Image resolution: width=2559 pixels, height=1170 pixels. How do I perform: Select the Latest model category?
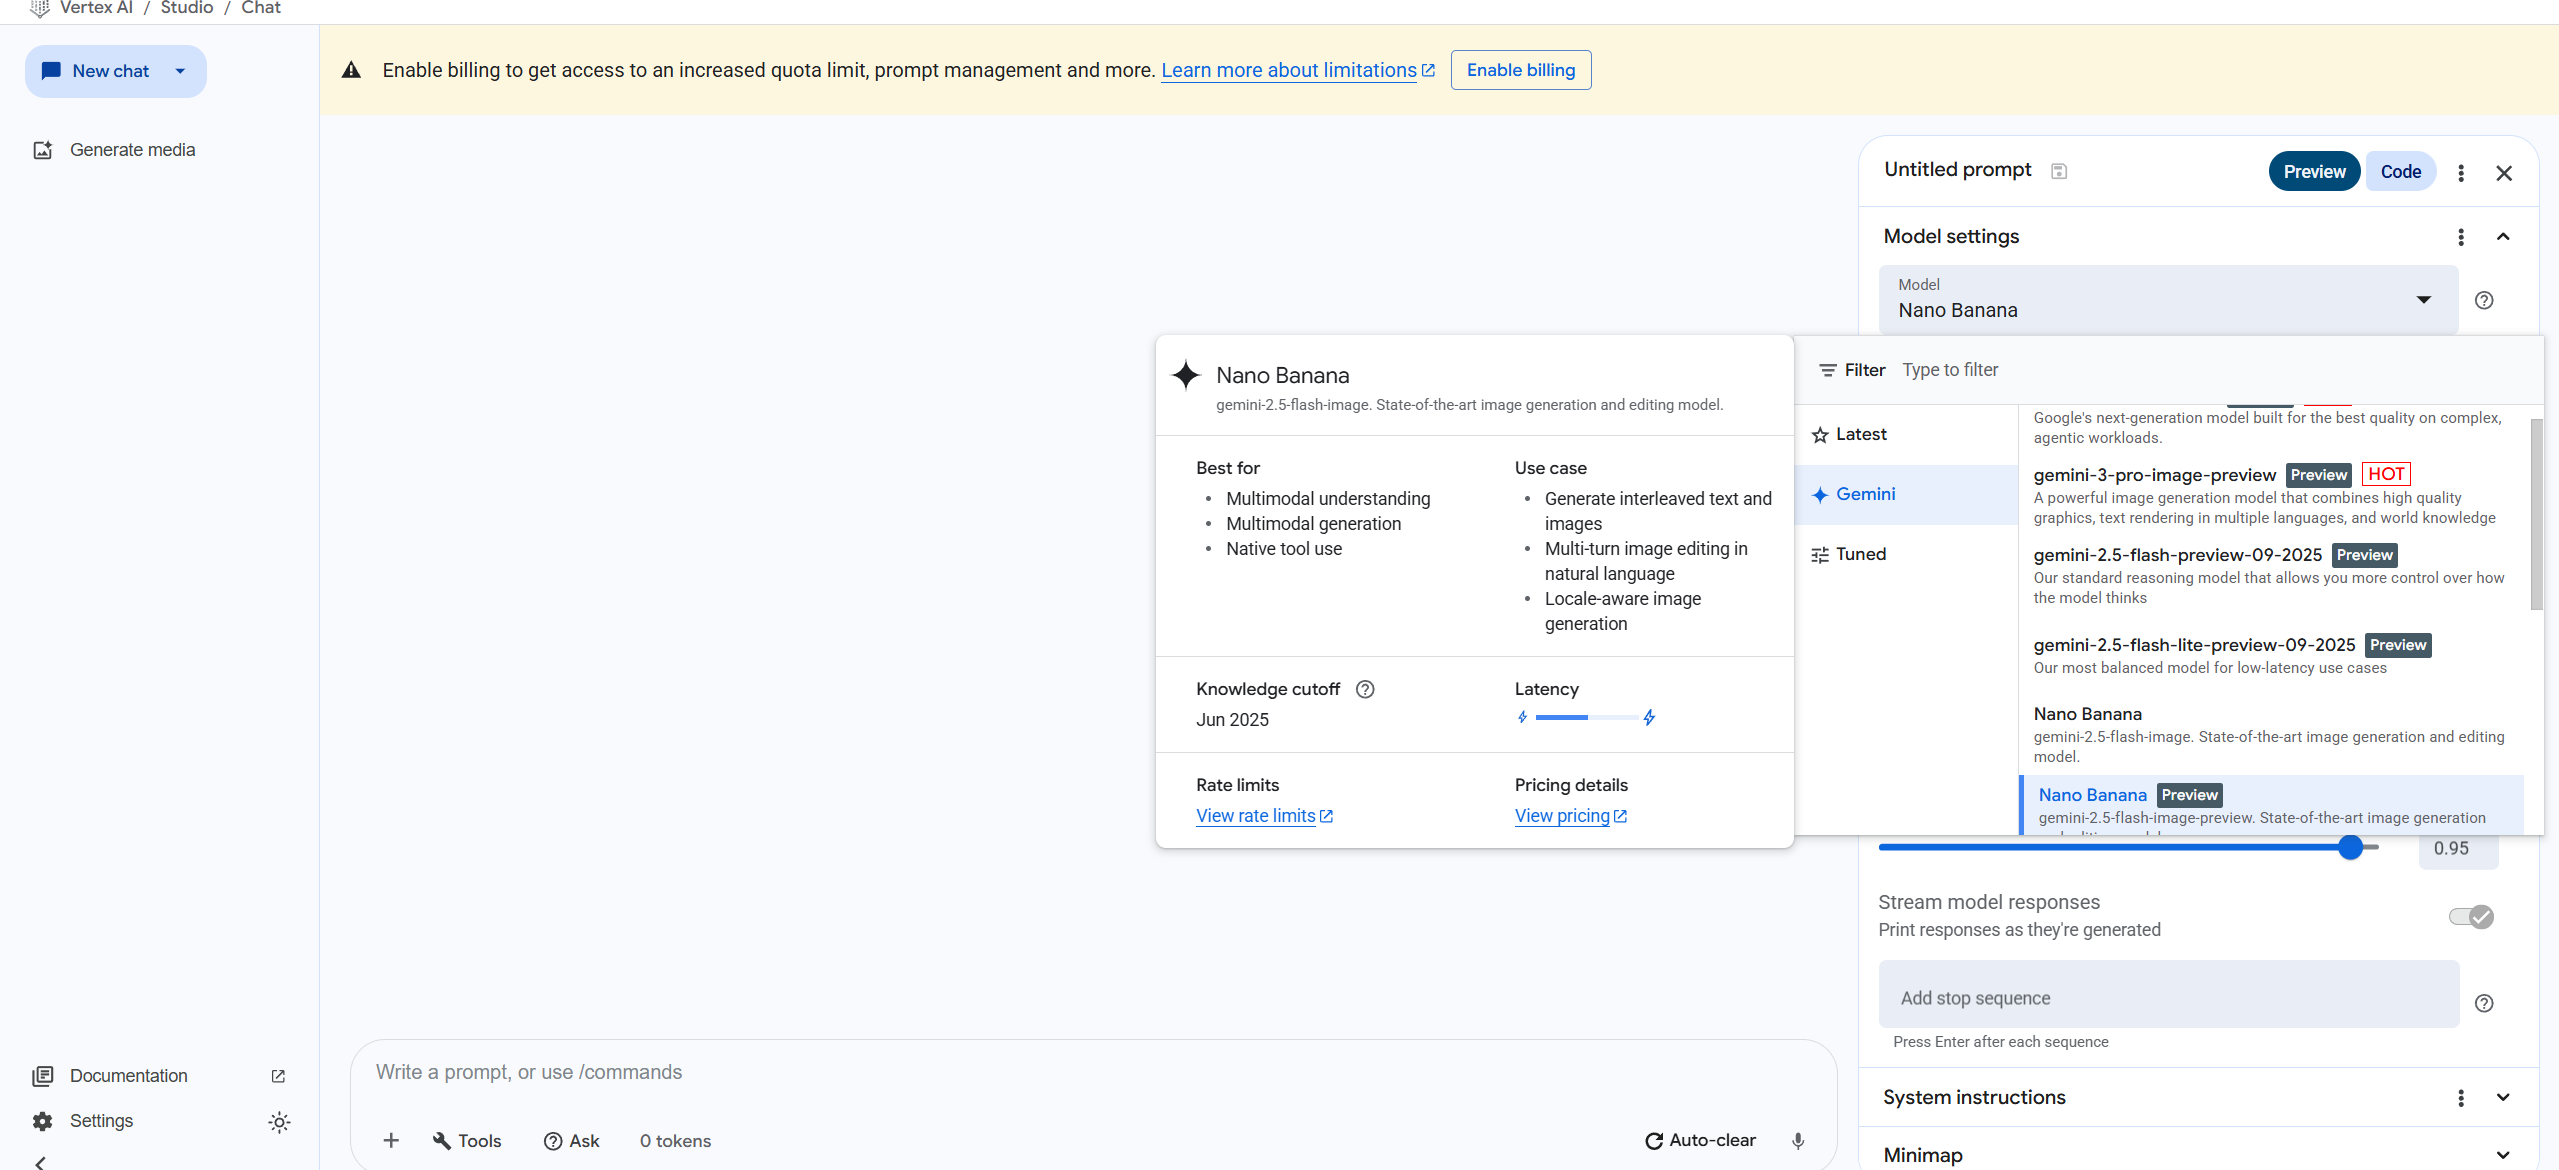pos(1860,435)
